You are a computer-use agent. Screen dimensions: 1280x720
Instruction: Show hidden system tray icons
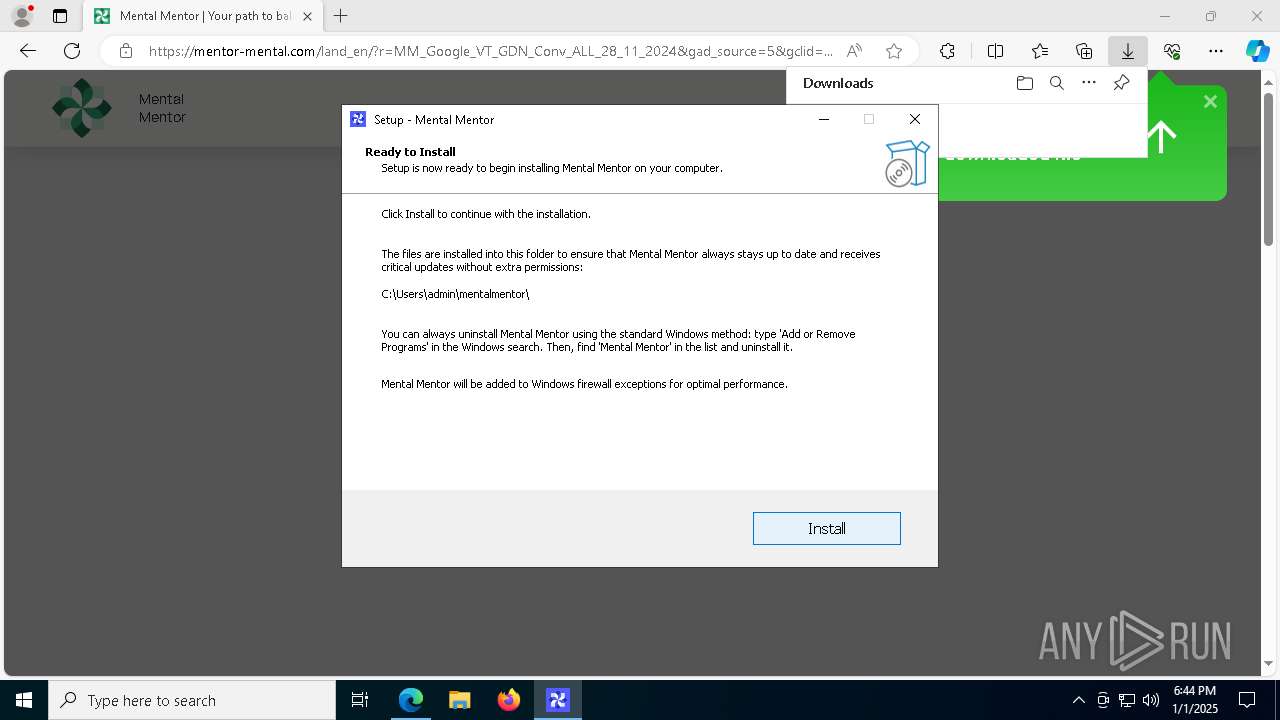tap(1078, 700)
